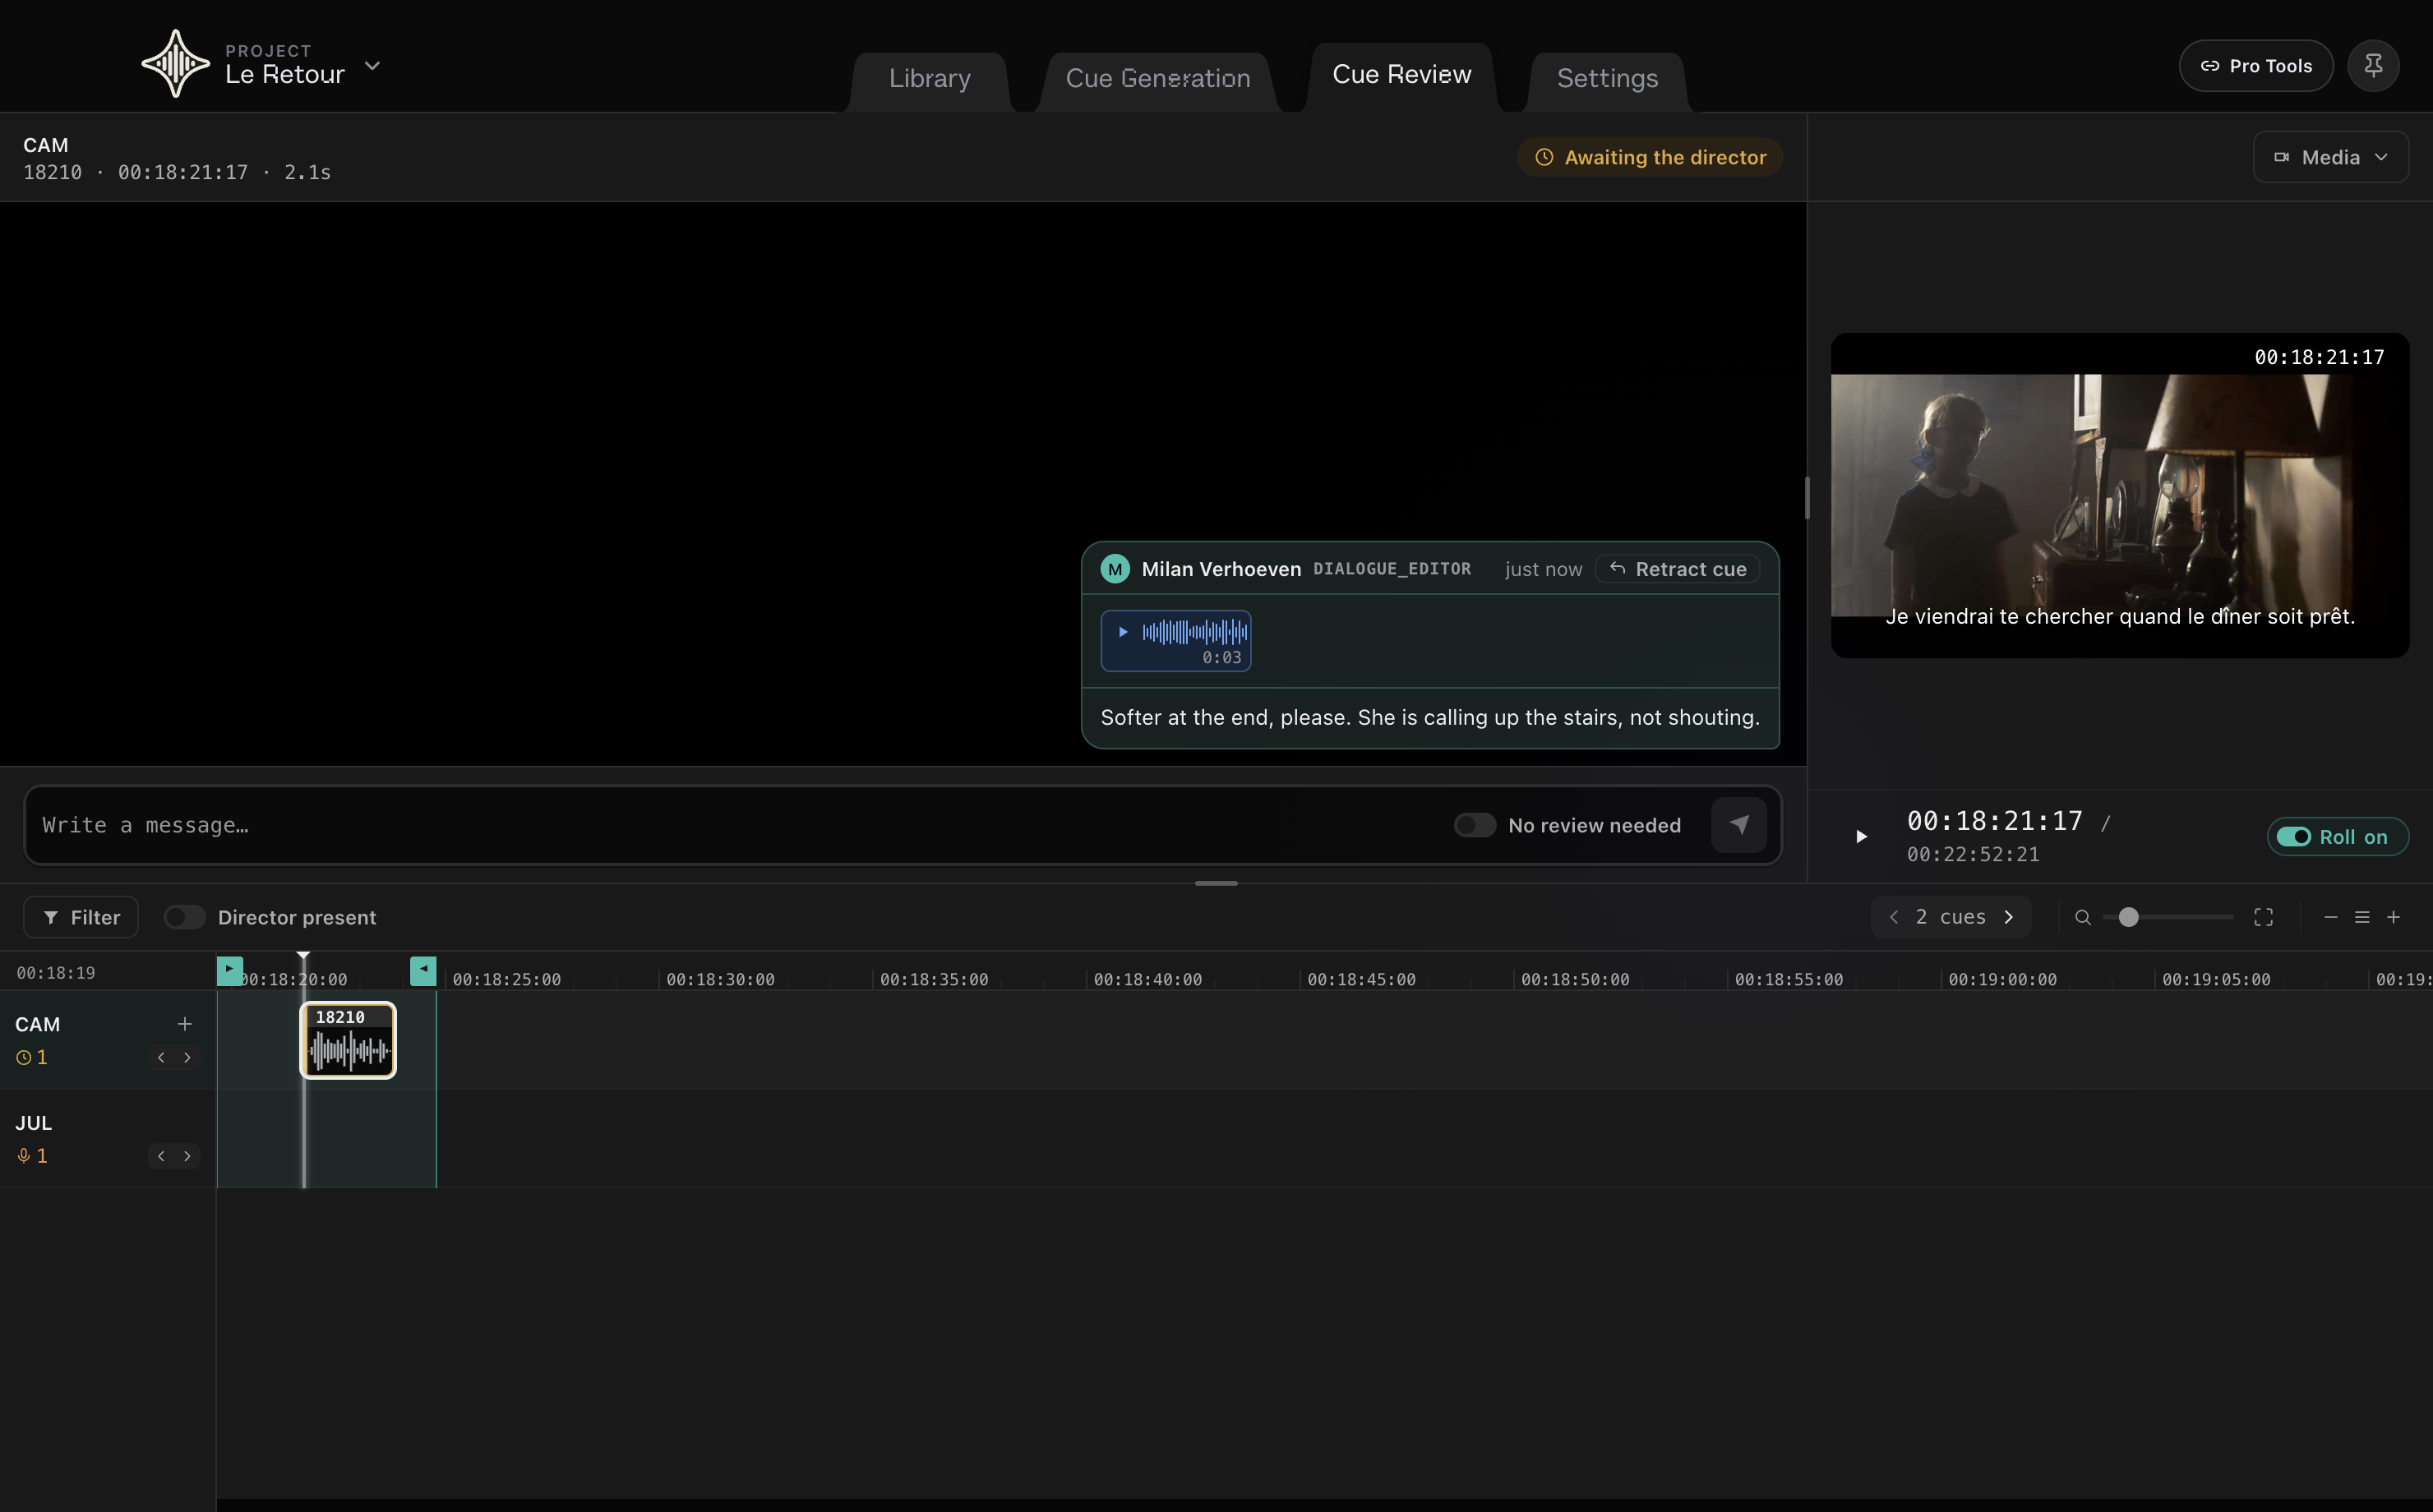Click the plus icon to increase track height

coord(2393,917)
